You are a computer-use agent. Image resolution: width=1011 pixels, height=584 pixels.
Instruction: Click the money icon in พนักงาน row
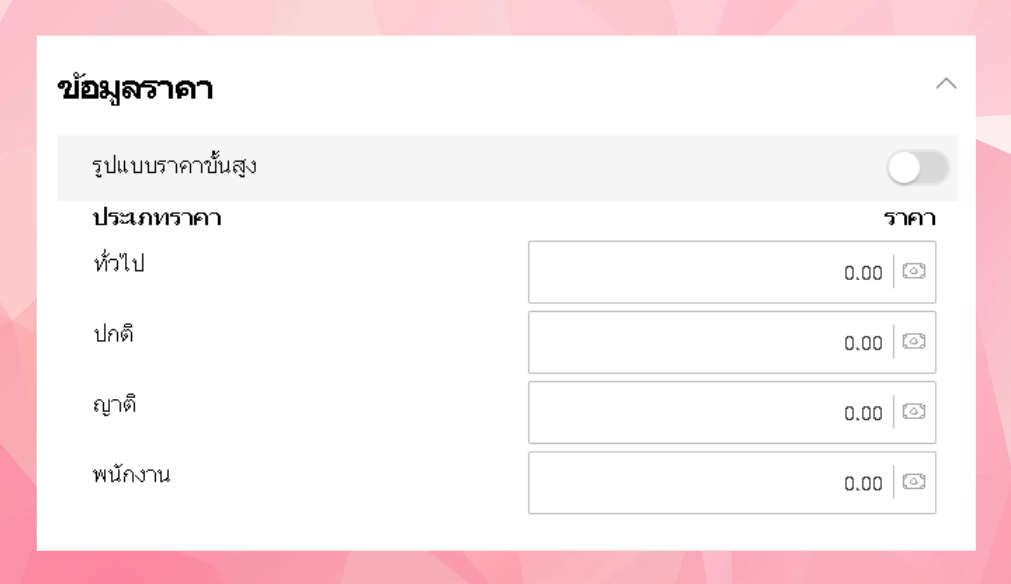click(914, 482)
